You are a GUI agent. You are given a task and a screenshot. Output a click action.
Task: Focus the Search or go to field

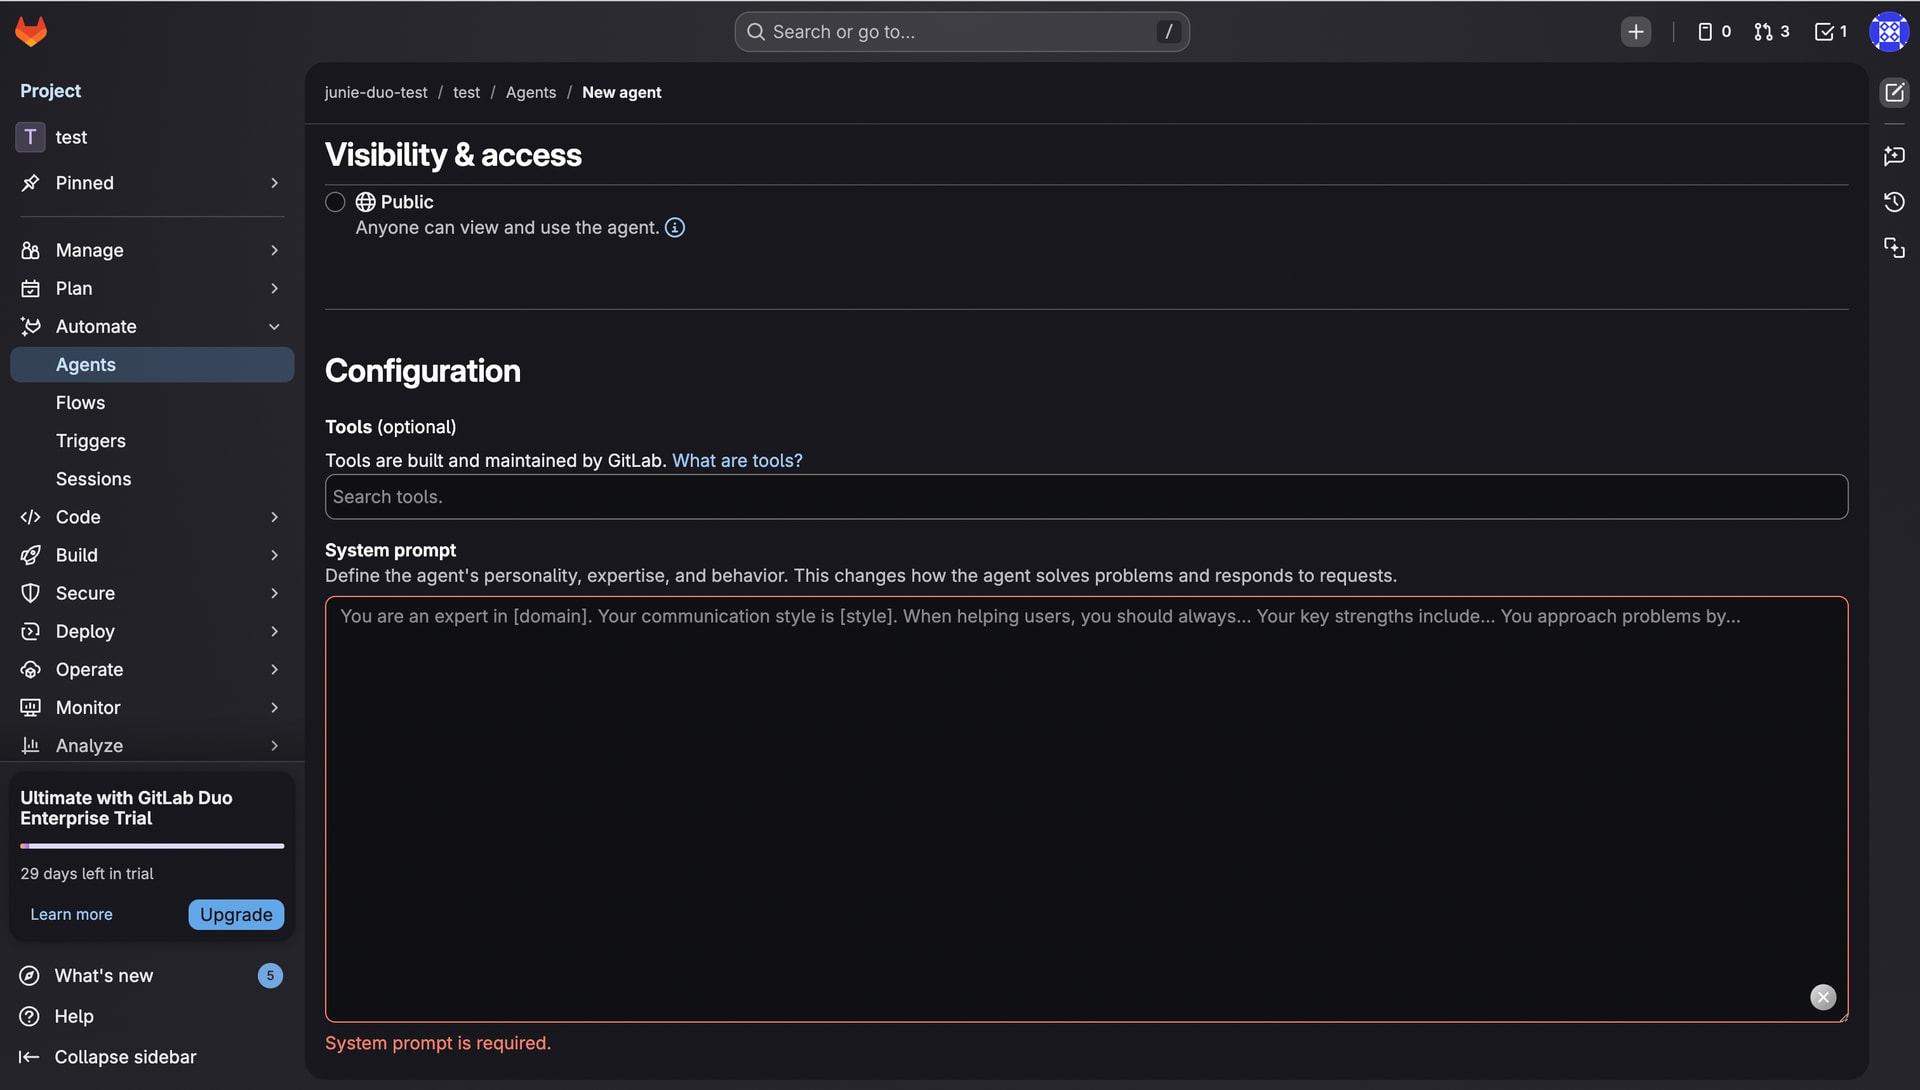[x=962, y=32]
